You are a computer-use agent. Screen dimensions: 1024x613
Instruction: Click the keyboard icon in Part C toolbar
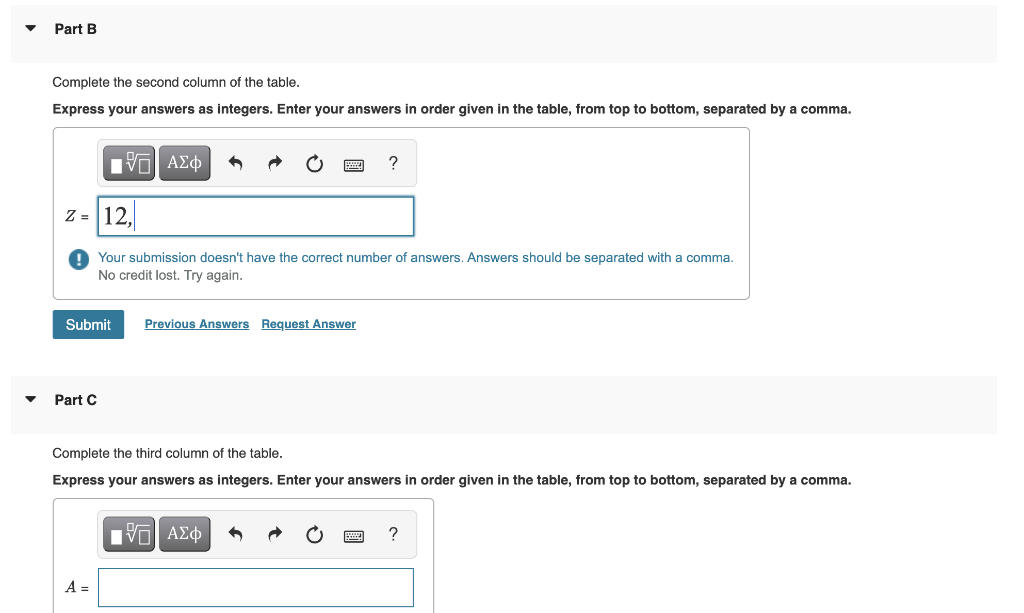[354, 534]
